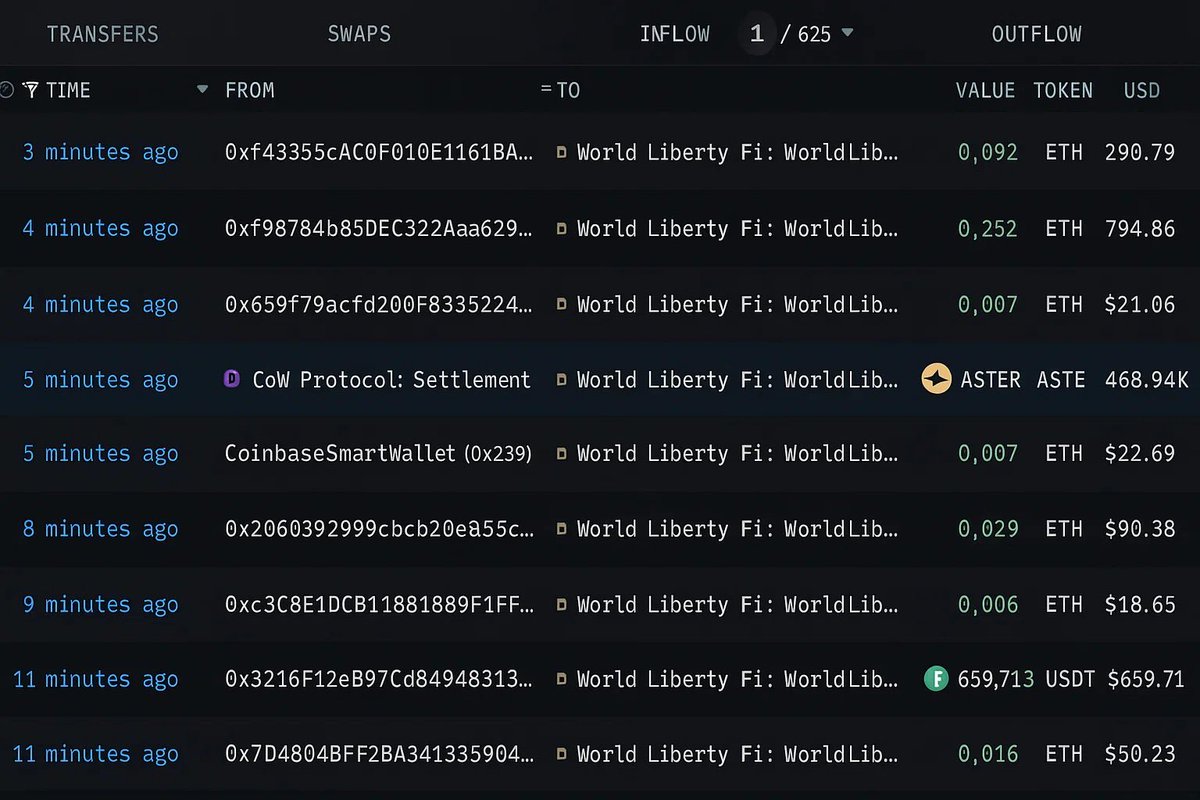This screenshot has height=800, width=1200.
Task: Click the contract icon in the 0xf98784 row
Action: [561, 229]
